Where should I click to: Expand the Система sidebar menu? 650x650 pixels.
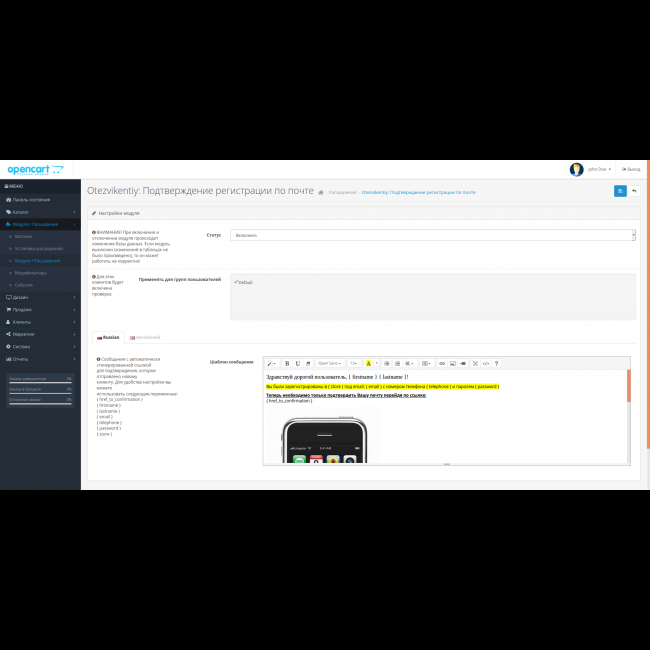(x=40, y=346)
